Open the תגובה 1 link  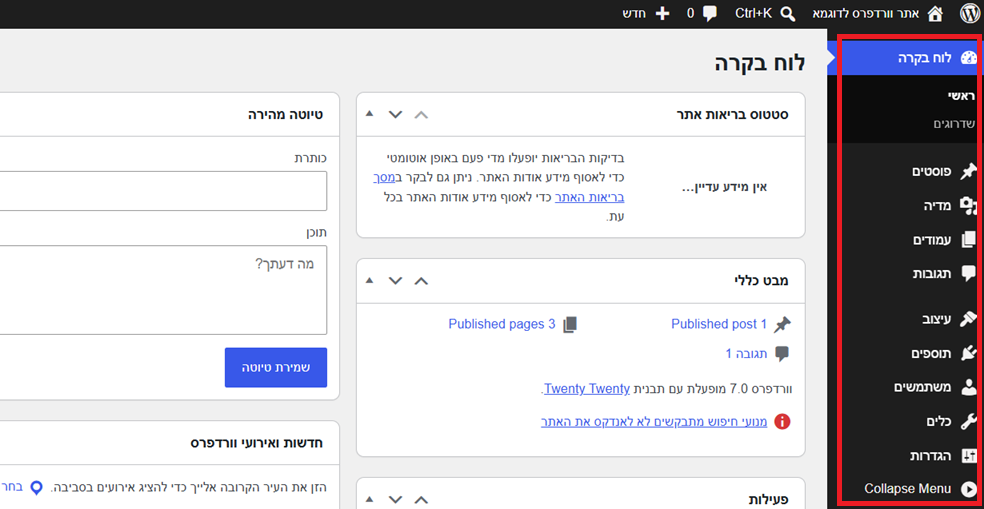tap(747, 354)
